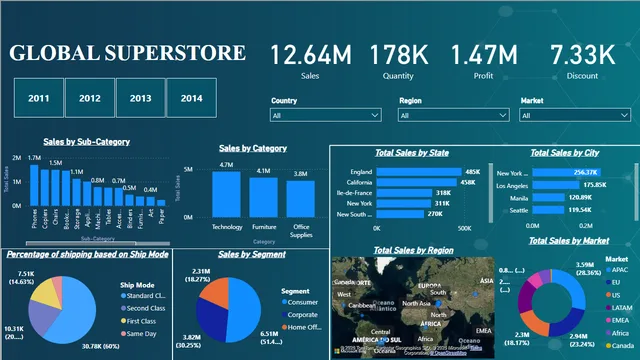Click APAC market legend entry

(x=617, y=269)
